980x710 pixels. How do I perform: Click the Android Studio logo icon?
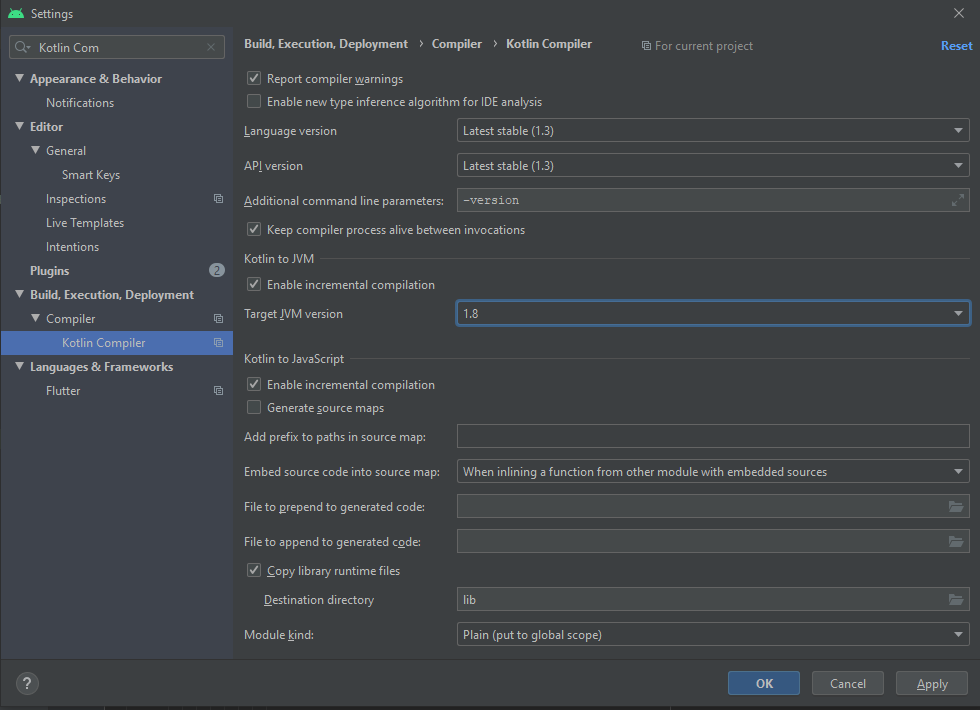coord(15,13)
